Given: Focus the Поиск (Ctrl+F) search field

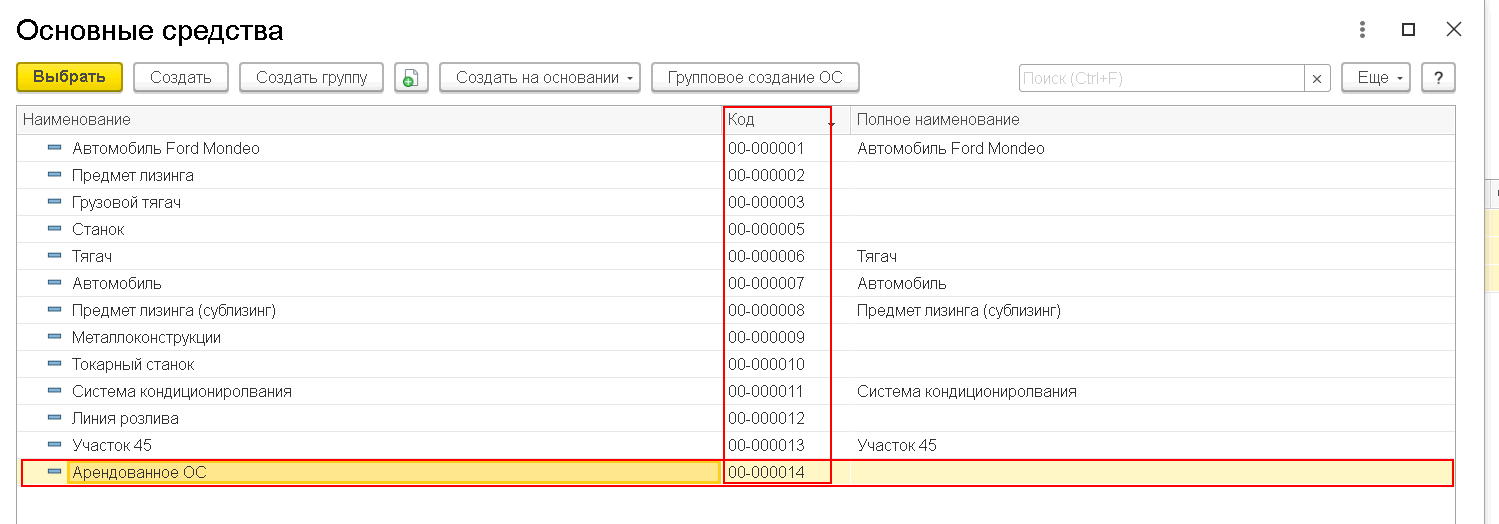Looking at the screenshot, I should [x=1161, y=78].
